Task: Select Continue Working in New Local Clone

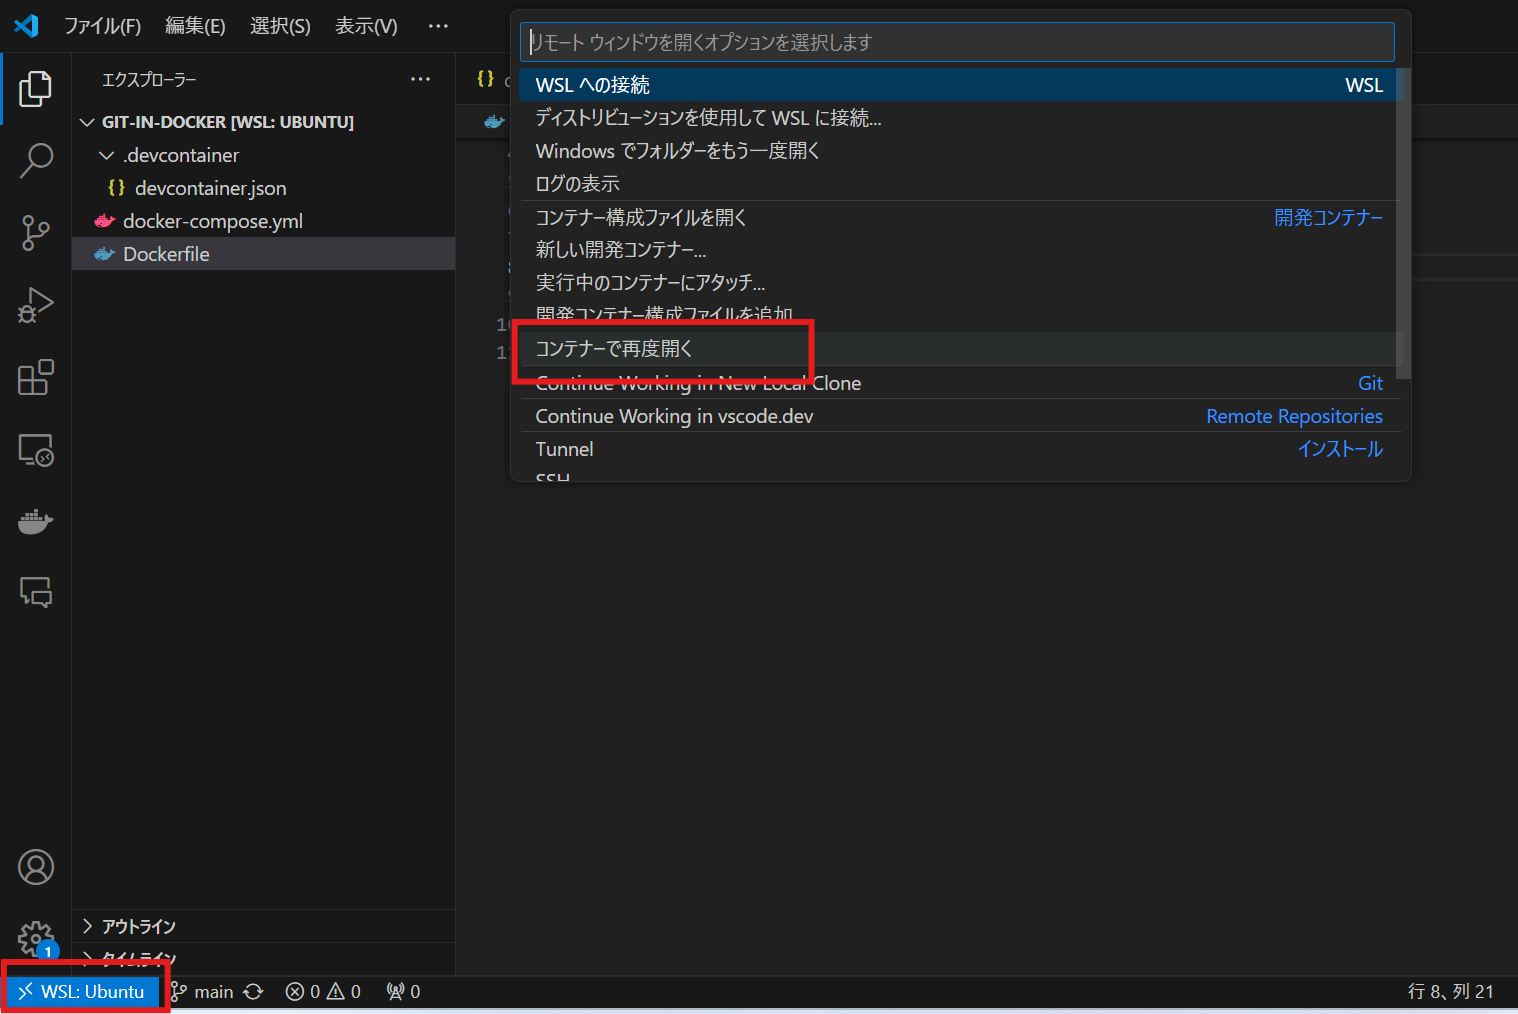Action: [958, 383]
